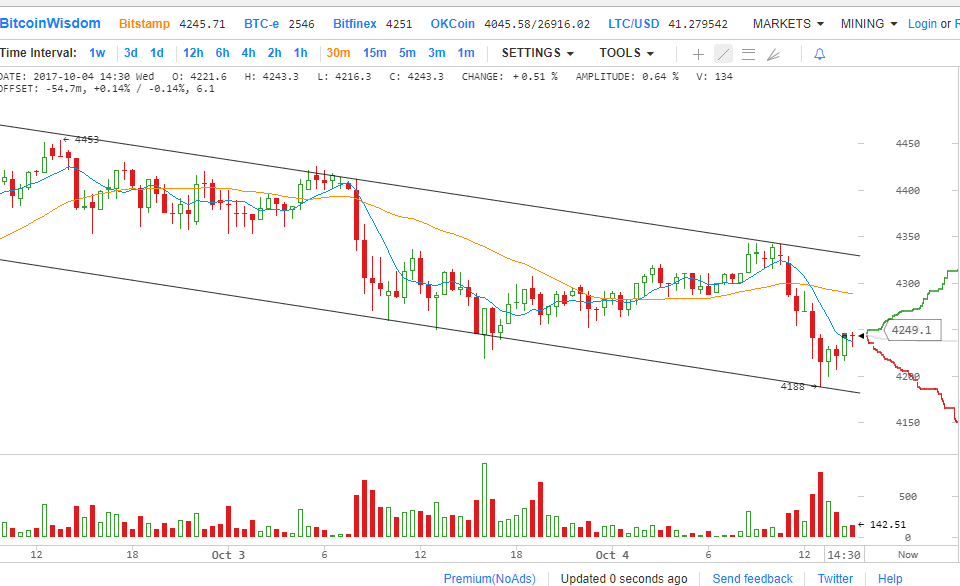Open the Premium(NoAds) link
Screen dimensions: 960x586
pos(489,578)
